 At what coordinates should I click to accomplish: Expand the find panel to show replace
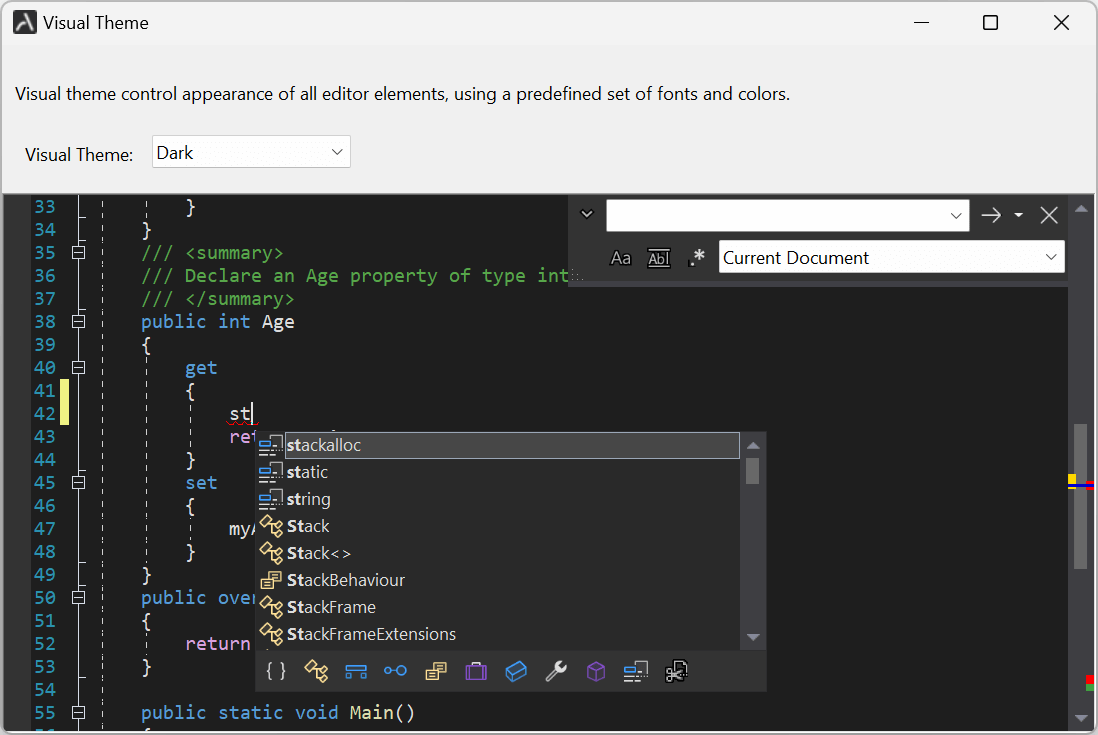587,214
